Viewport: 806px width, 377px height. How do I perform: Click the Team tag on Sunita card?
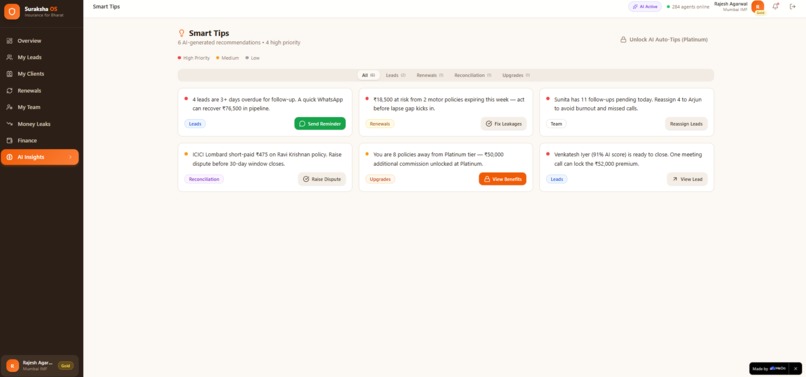[x=556, y=124]
